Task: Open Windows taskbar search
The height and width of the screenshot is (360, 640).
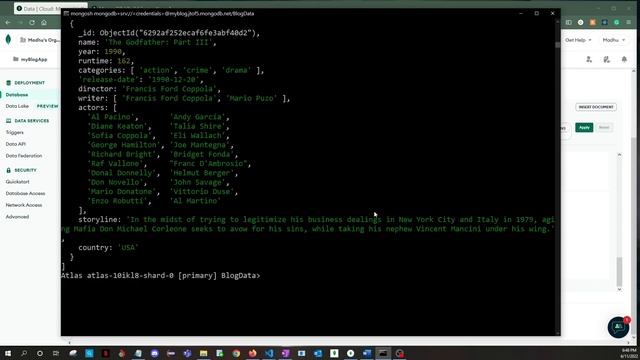Action: pyautogui.click(x=24, y=353)
